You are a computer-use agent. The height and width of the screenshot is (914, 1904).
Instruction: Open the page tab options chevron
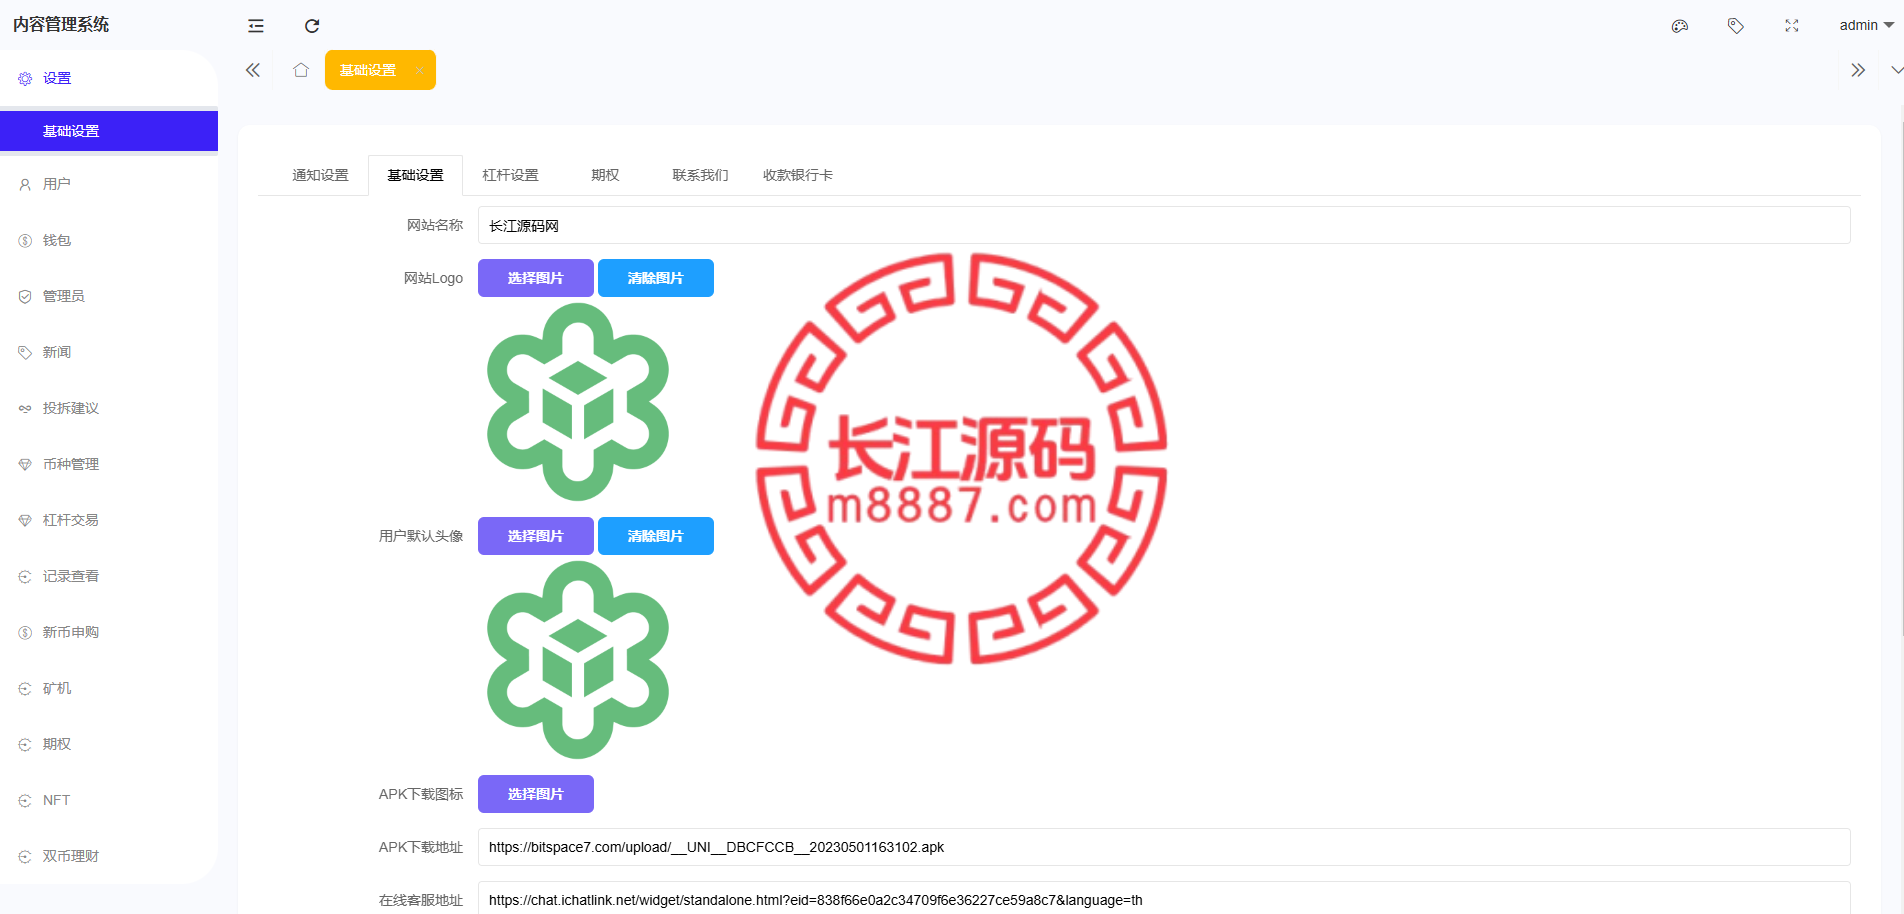(1896, 70)
